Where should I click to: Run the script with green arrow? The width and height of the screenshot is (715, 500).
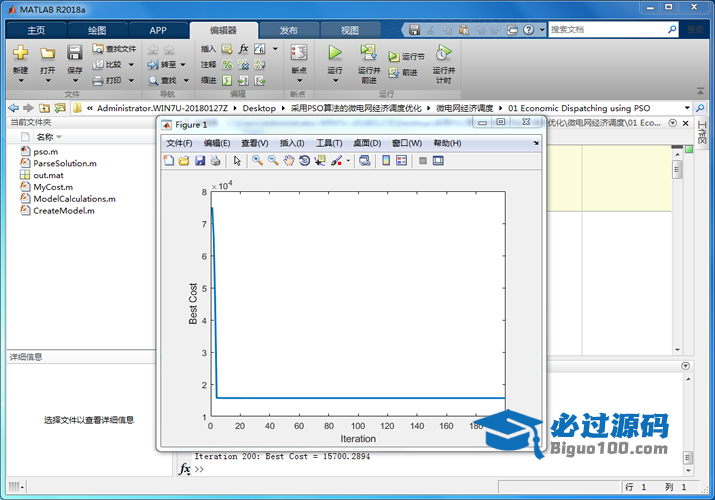pyautogui.click(x=335, y=53)
